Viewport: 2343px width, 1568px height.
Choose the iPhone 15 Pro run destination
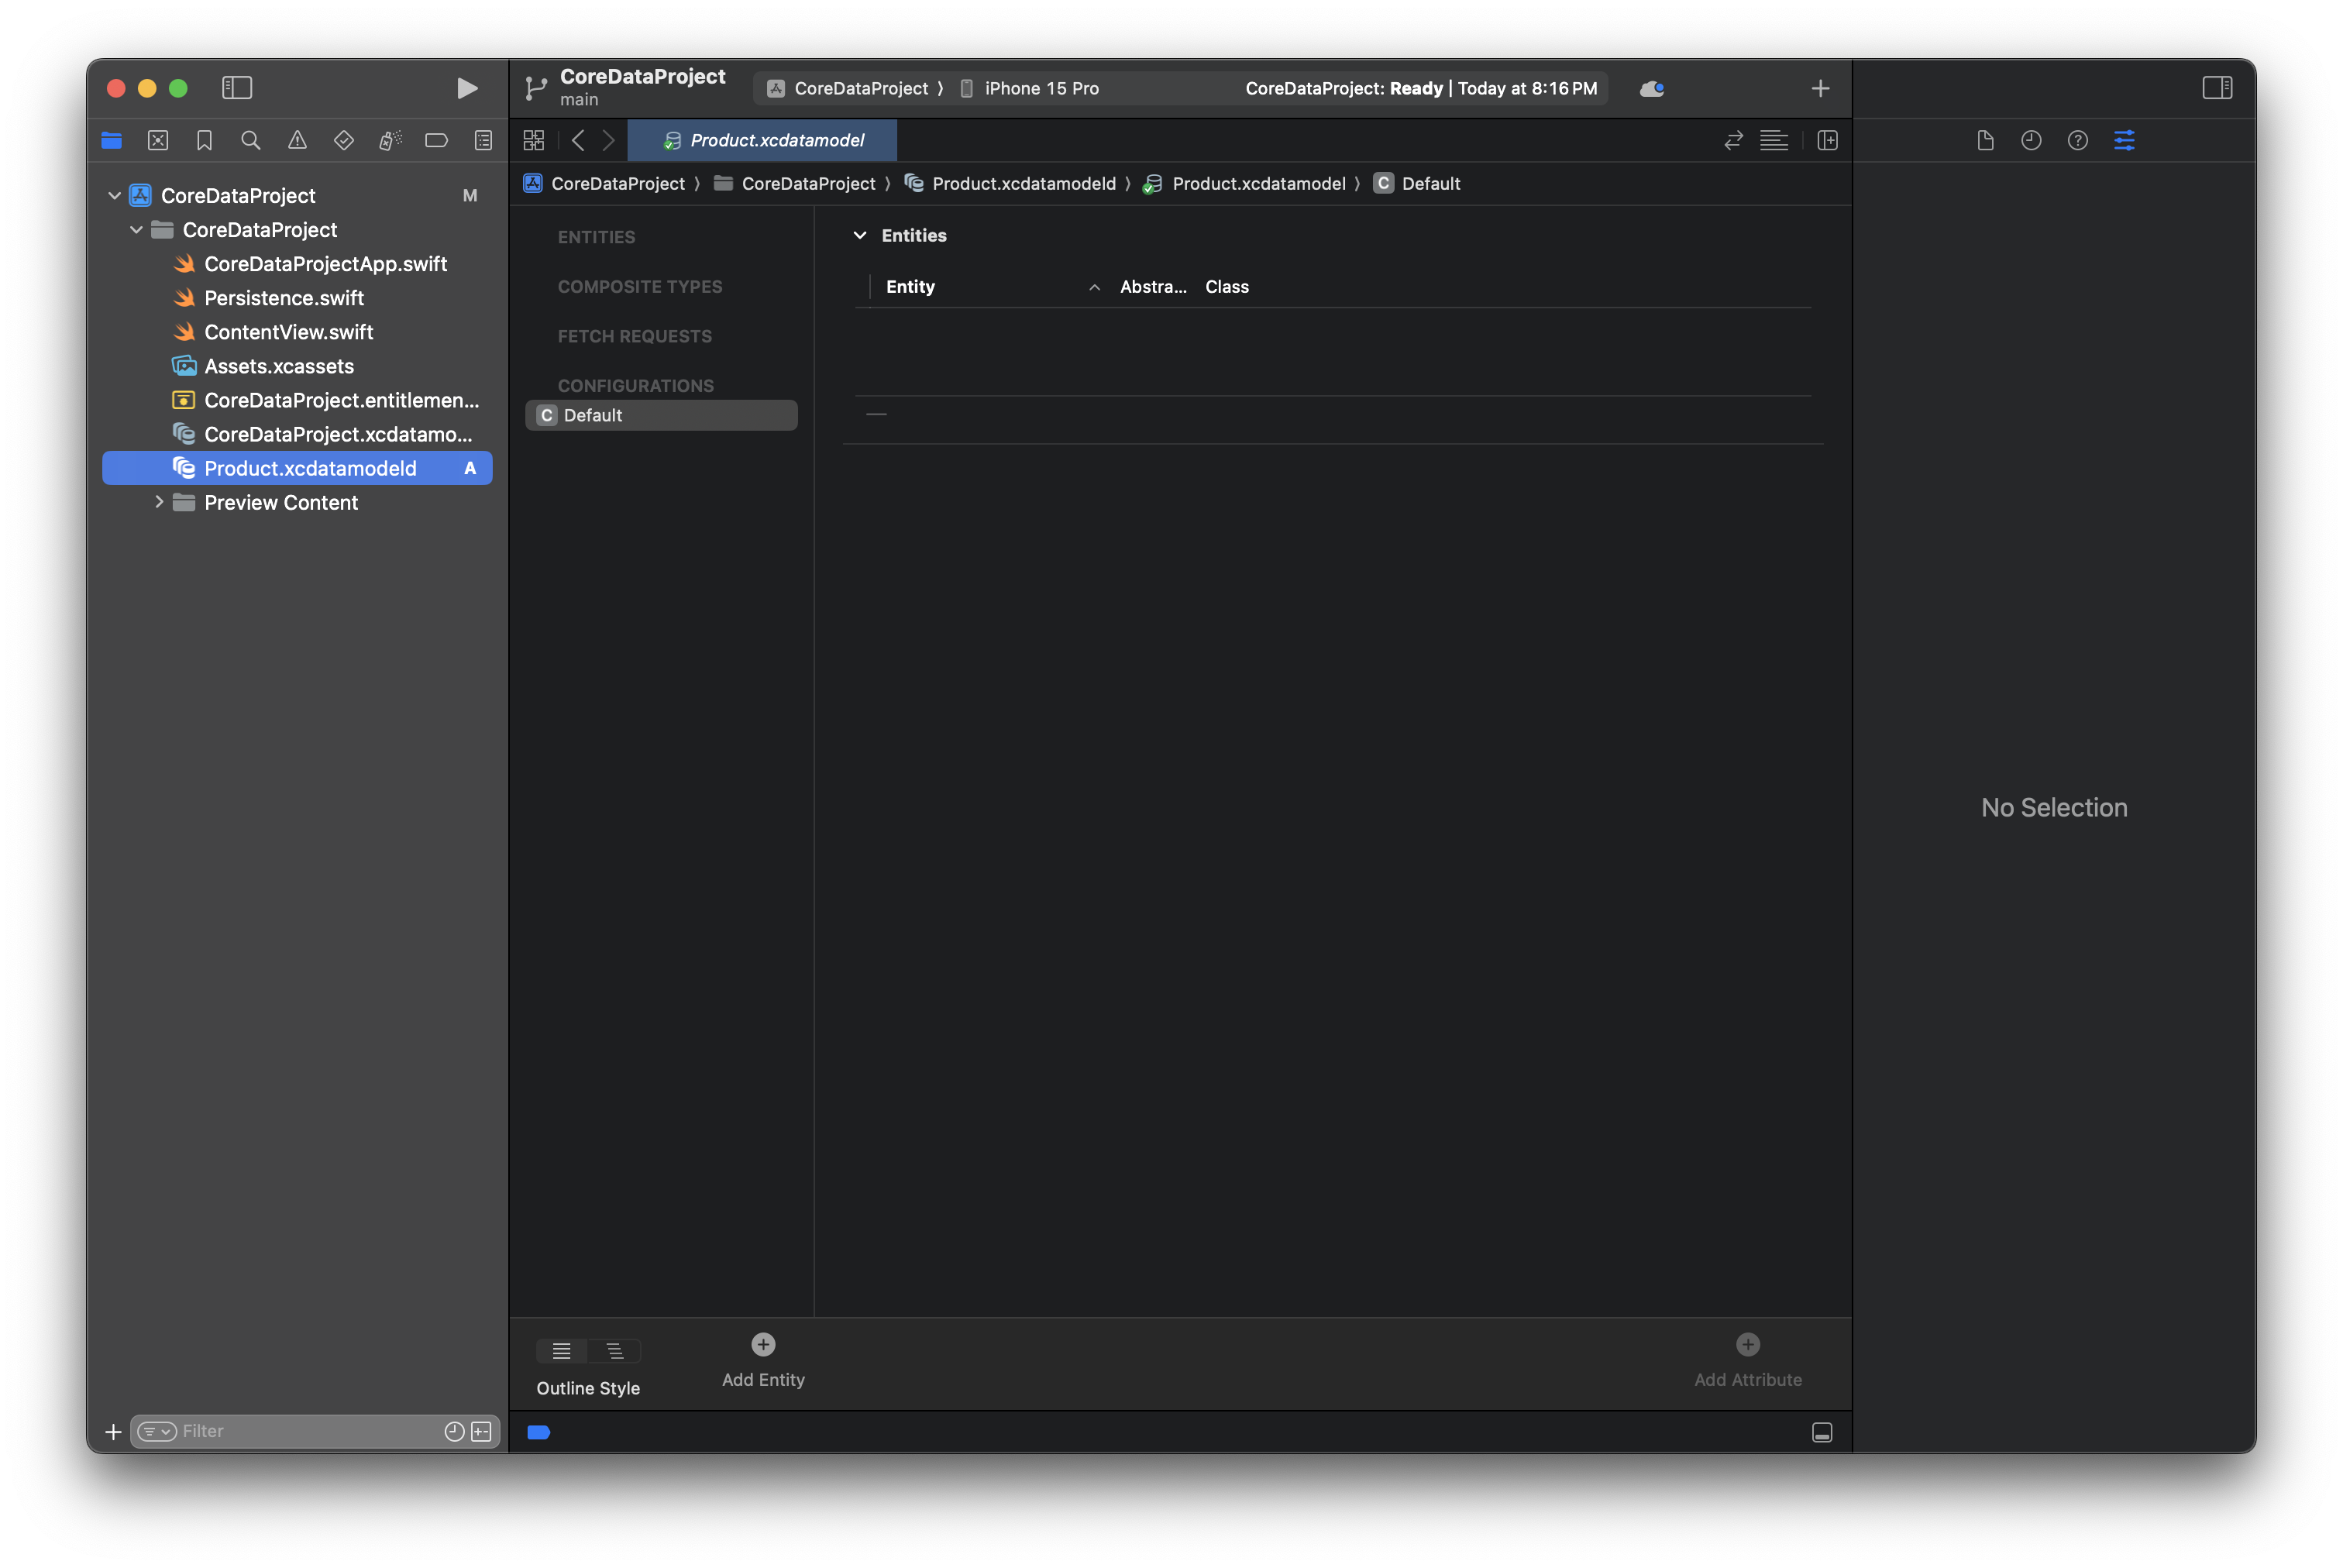point(1040,89)
